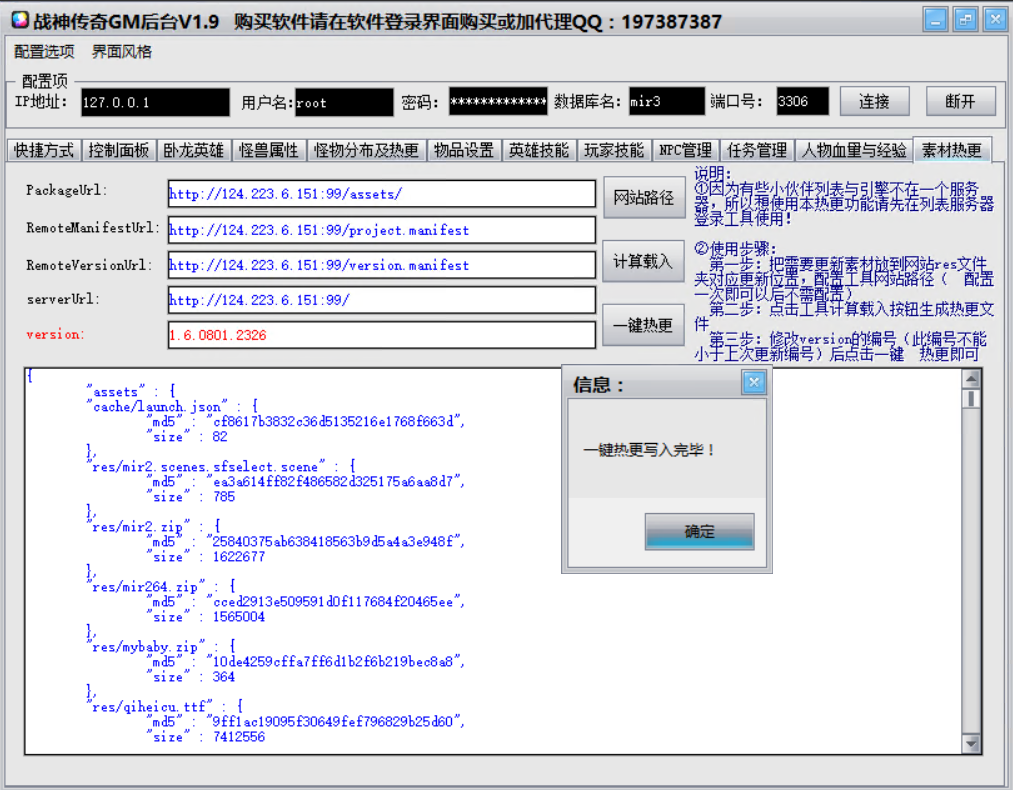Click into the RemoteVersionUrl field
This screenshot has width=1013, height=790.
tap(381, 265)
